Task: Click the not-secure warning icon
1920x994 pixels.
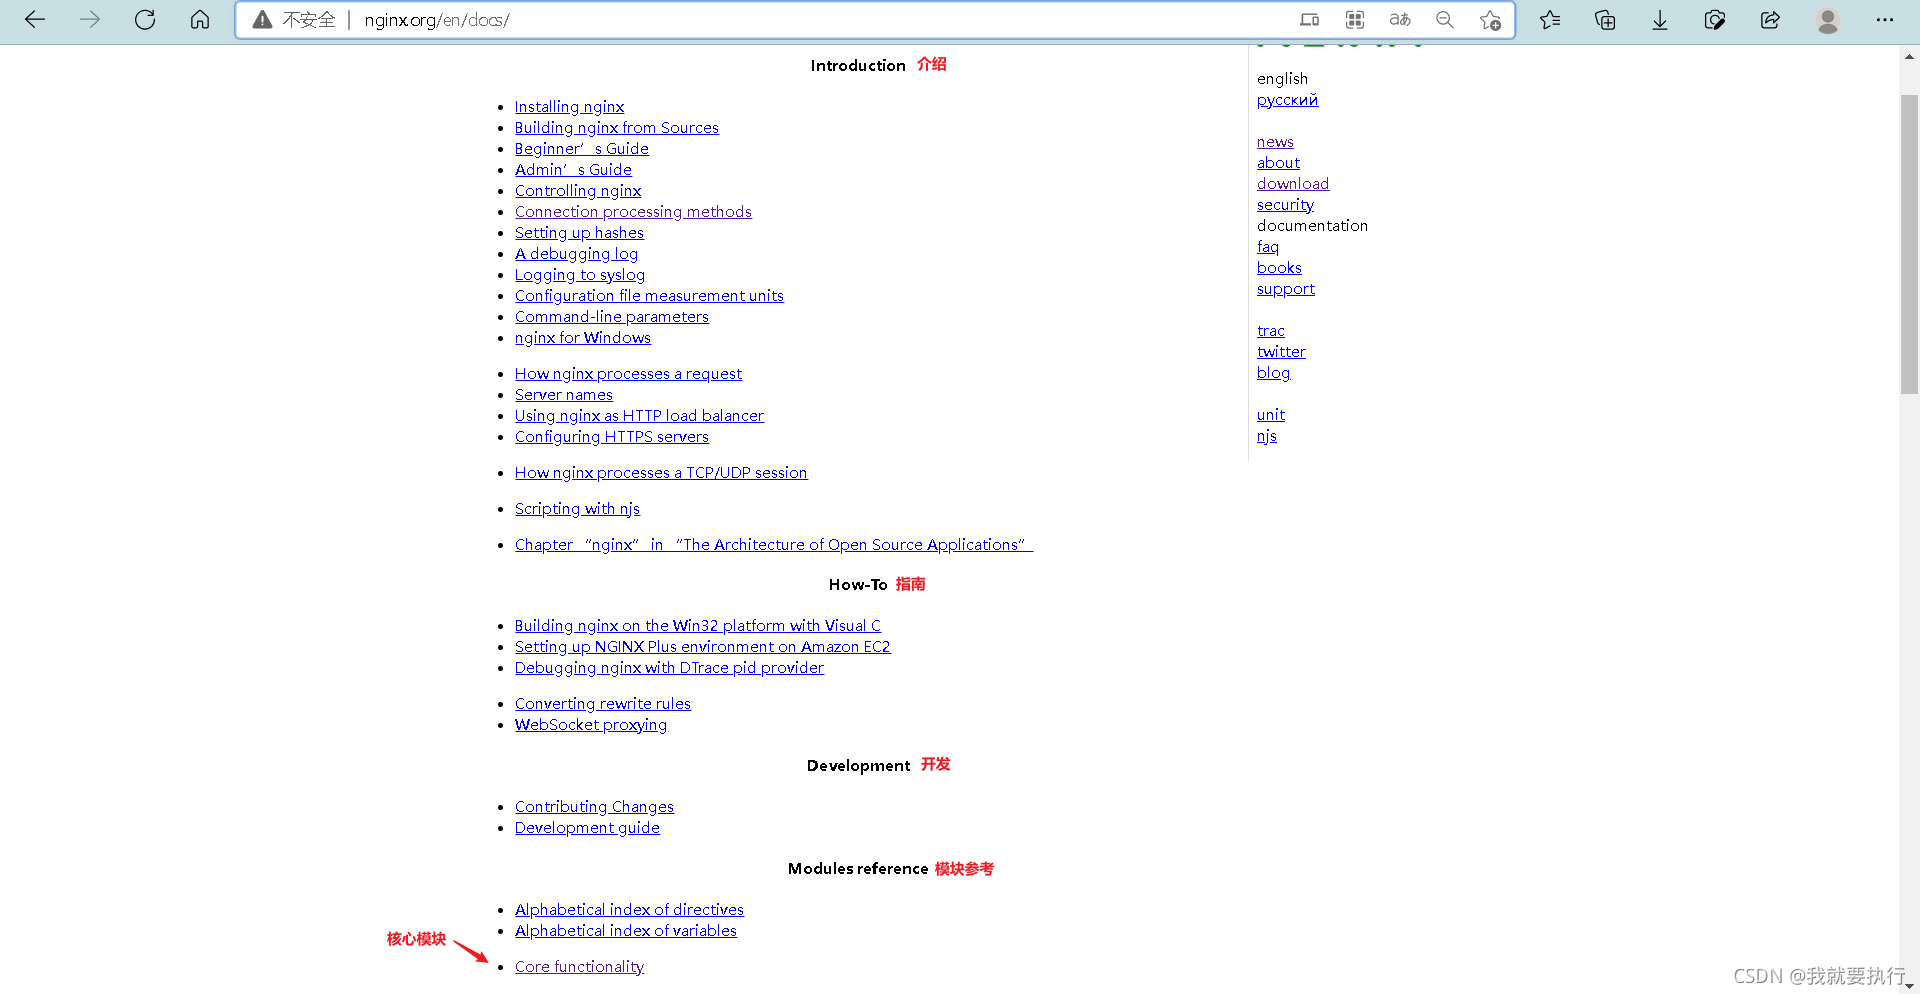Action: click(x=262, y=20)
